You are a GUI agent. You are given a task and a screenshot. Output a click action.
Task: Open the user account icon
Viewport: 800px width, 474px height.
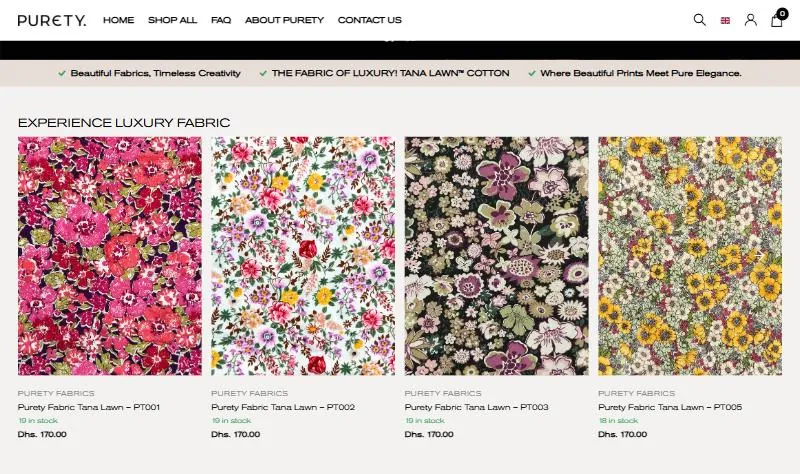[x=751, y=20]
